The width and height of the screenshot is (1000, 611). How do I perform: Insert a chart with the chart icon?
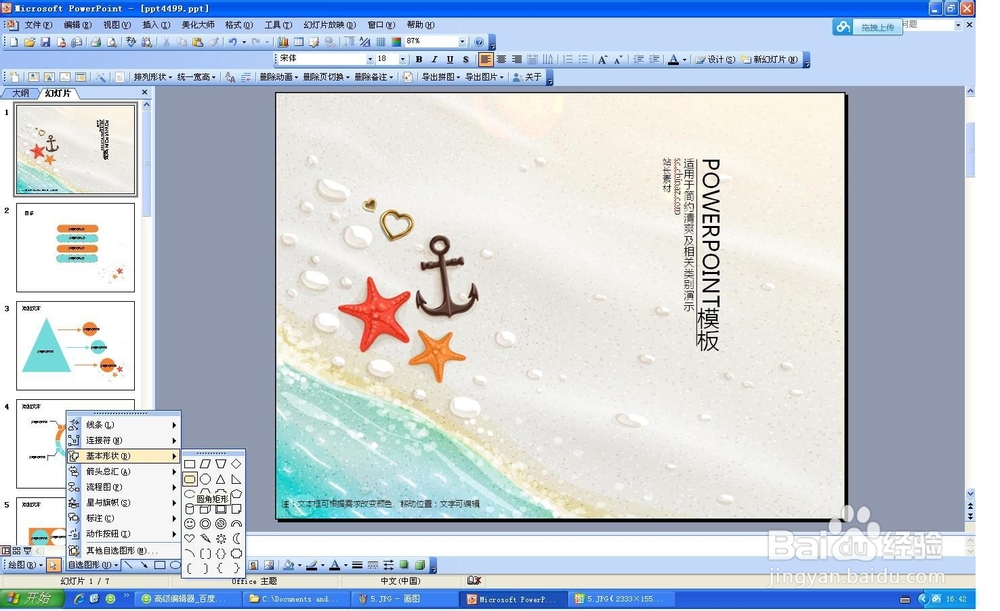point(283,42)
